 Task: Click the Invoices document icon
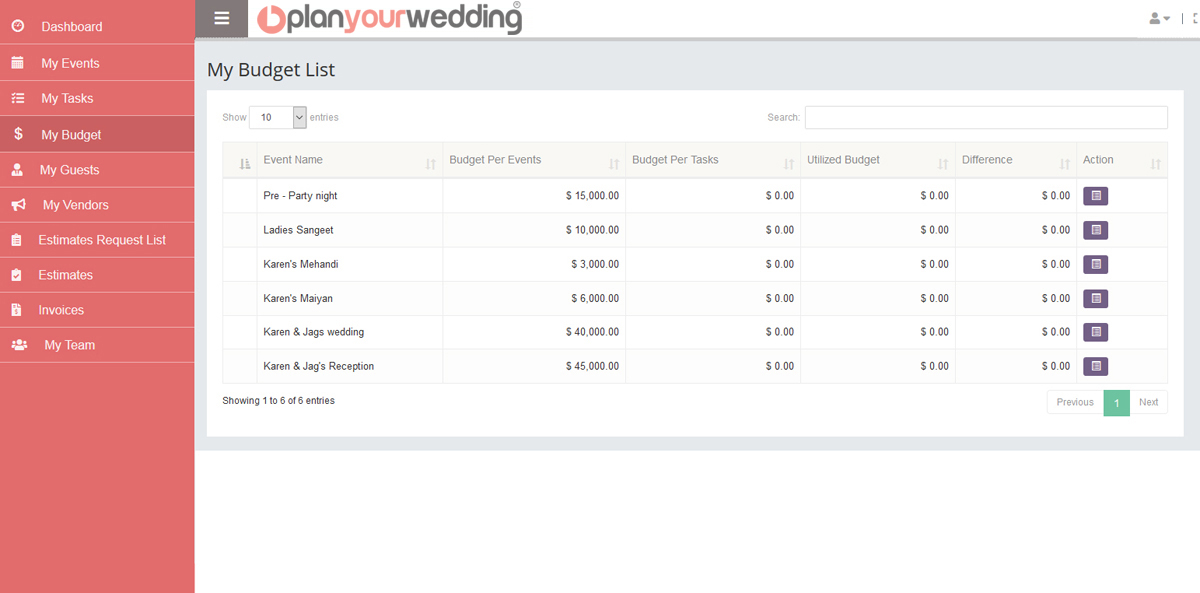click(x=17, y=310)
